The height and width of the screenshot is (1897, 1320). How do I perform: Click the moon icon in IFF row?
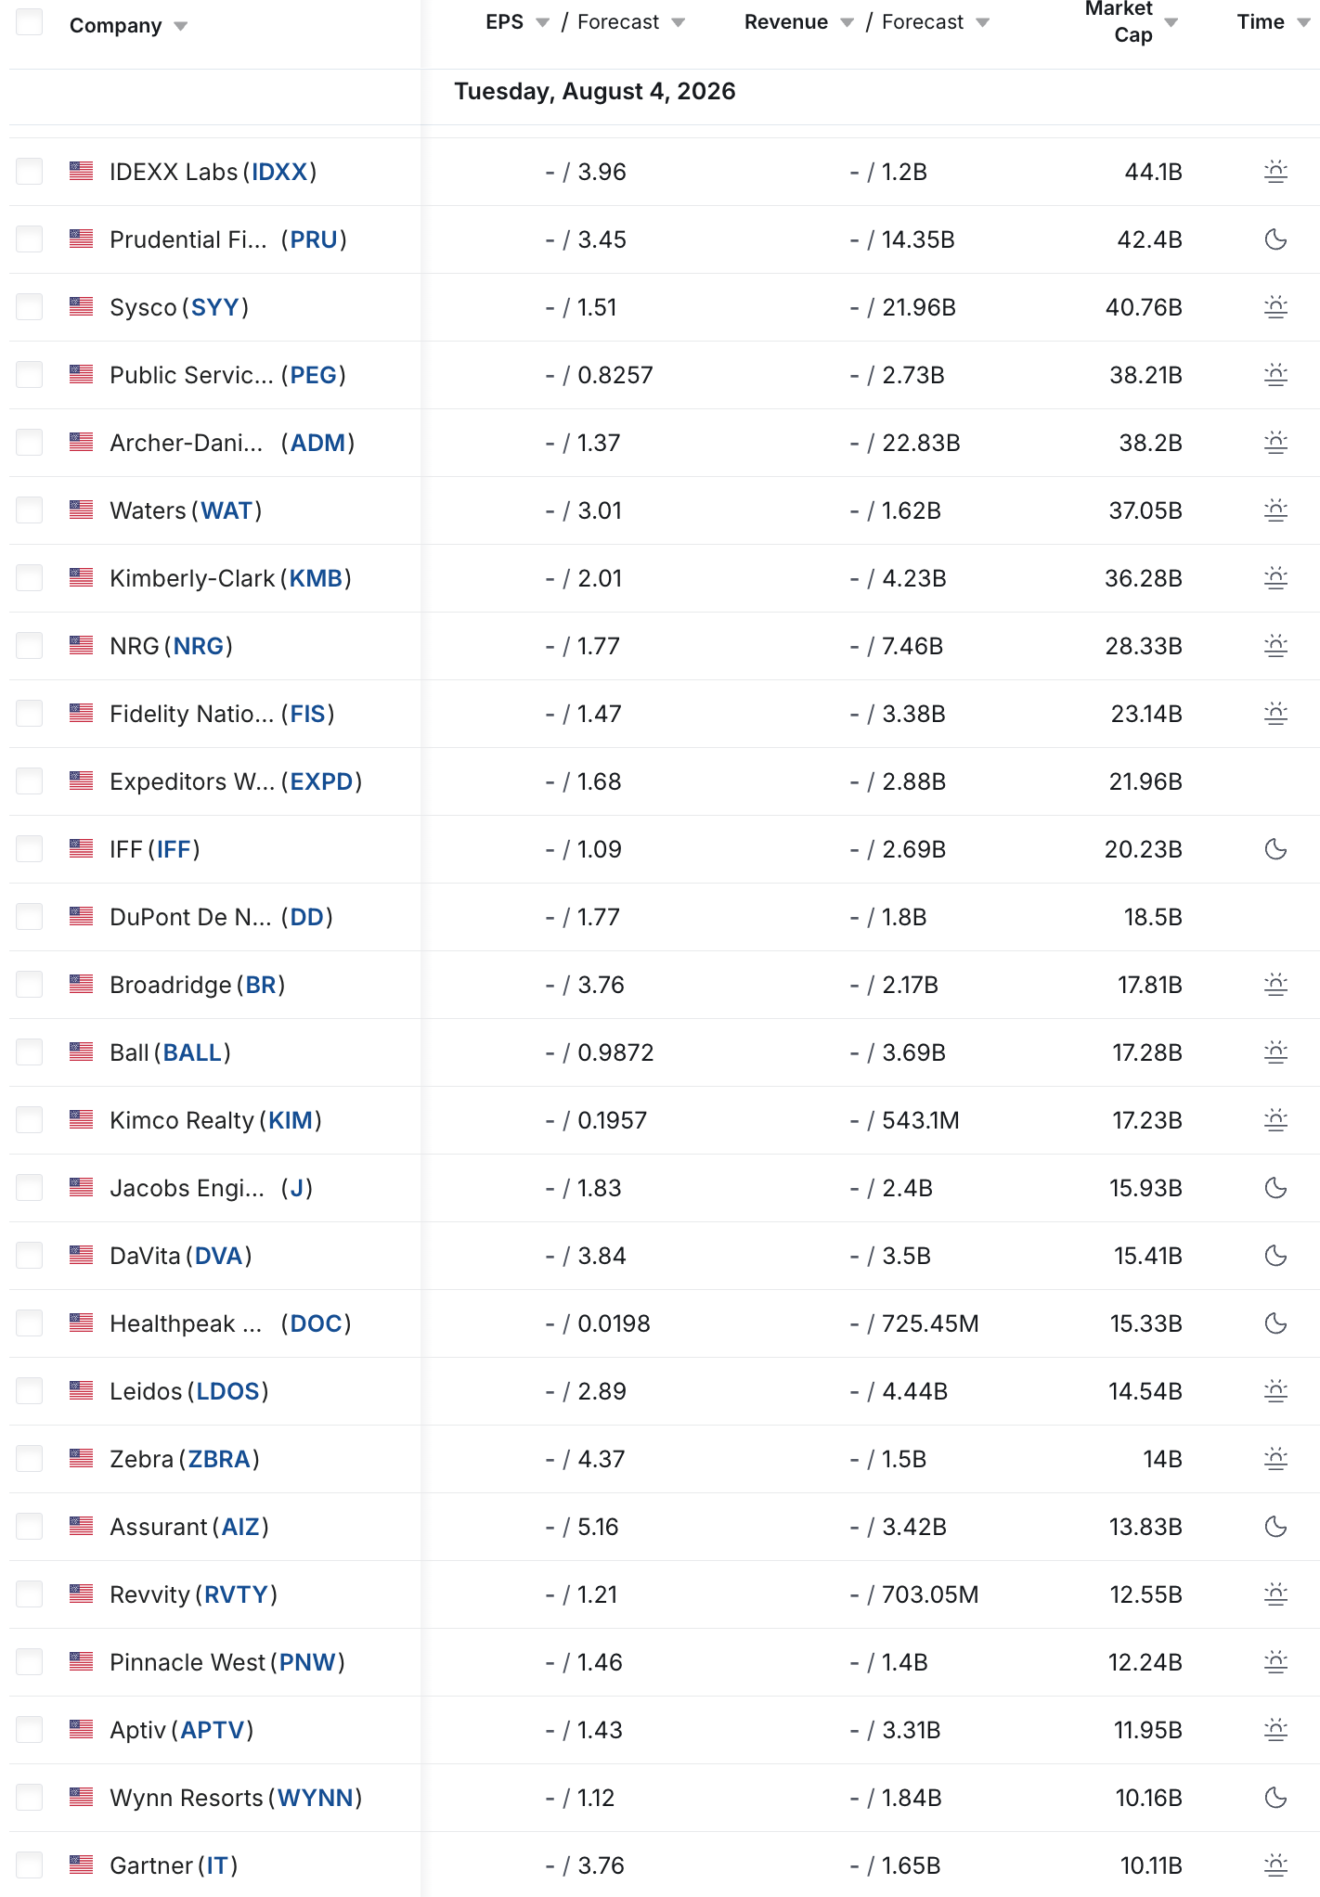pos(1275,850)
